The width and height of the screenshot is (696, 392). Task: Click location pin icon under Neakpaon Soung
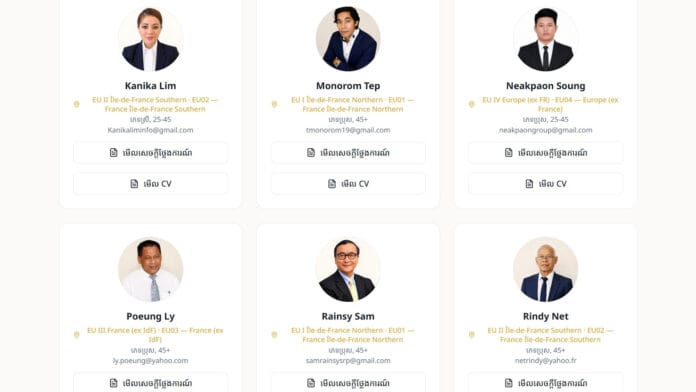[472, 104]
